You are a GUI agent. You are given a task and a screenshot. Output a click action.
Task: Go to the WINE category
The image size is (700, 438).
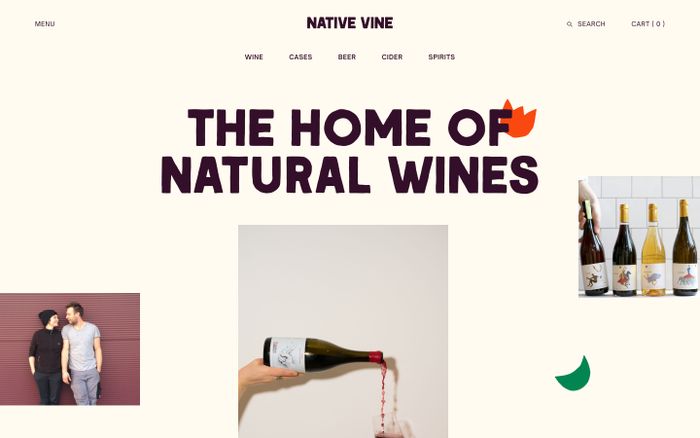coord(254,57)
